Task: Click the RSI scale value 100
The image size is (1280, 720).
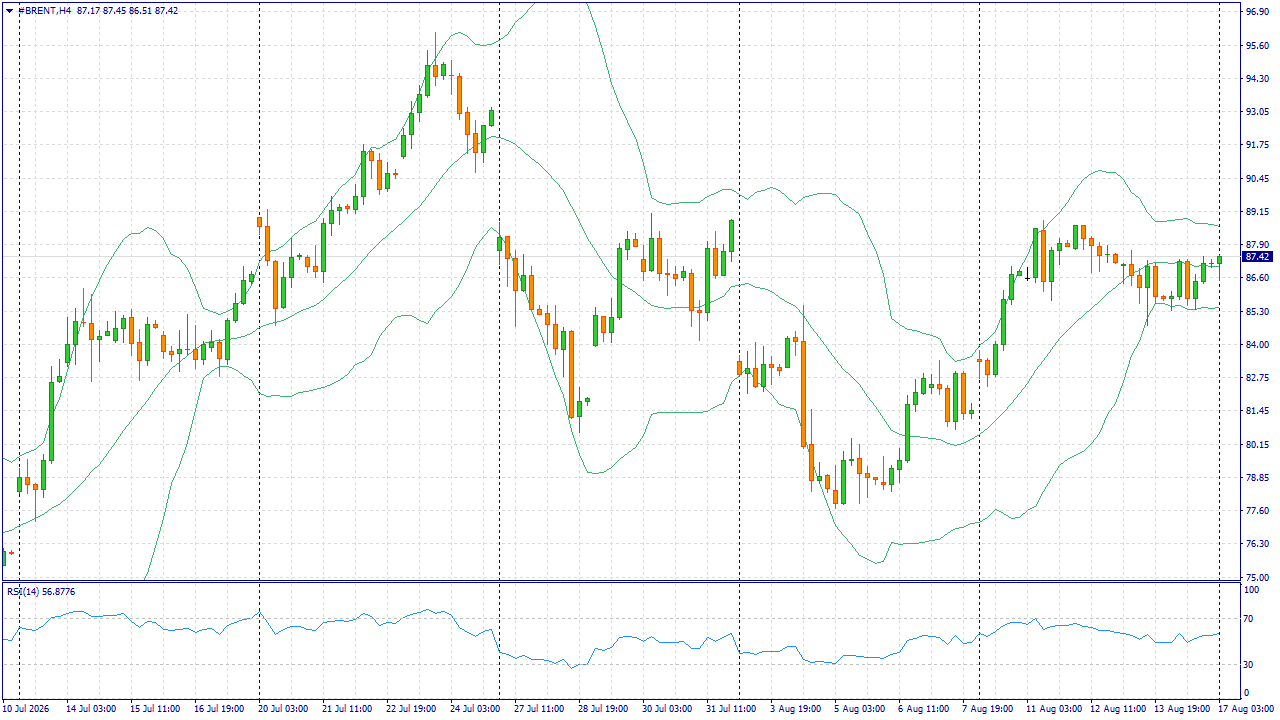Action: (x=1251, y=590)
